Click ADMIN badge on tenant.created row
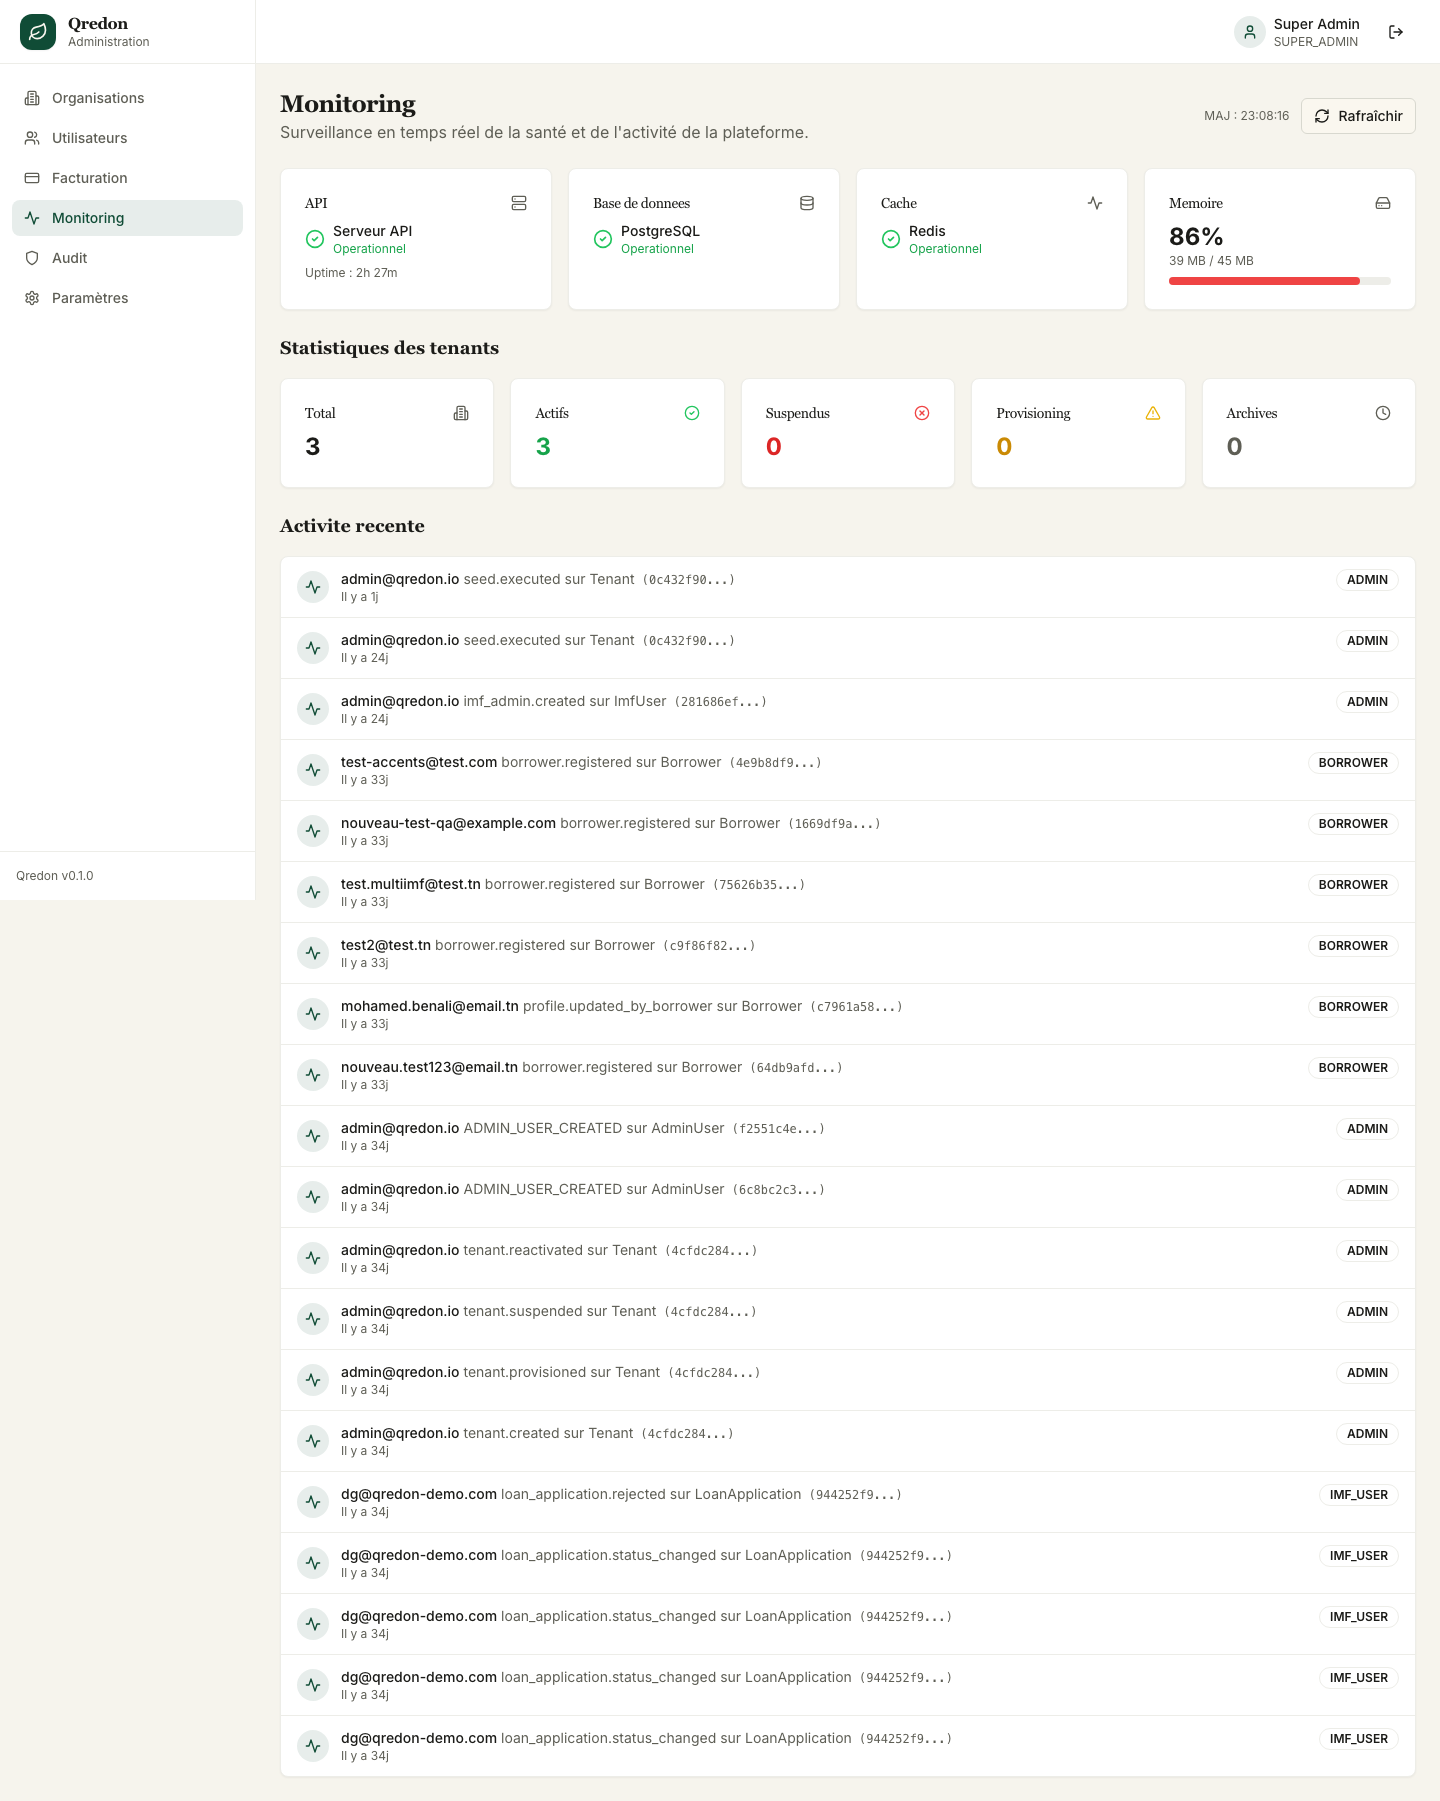The height and width of the screenshot is (1801, 1440). pyautogui.click(x=1367, y=1434)
